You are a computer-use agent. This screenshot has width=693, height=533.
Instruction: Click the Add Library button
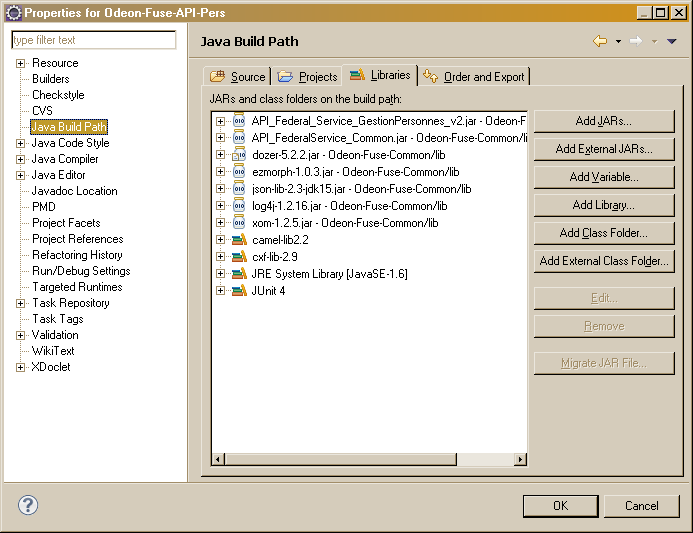click(x=603, y=205)
